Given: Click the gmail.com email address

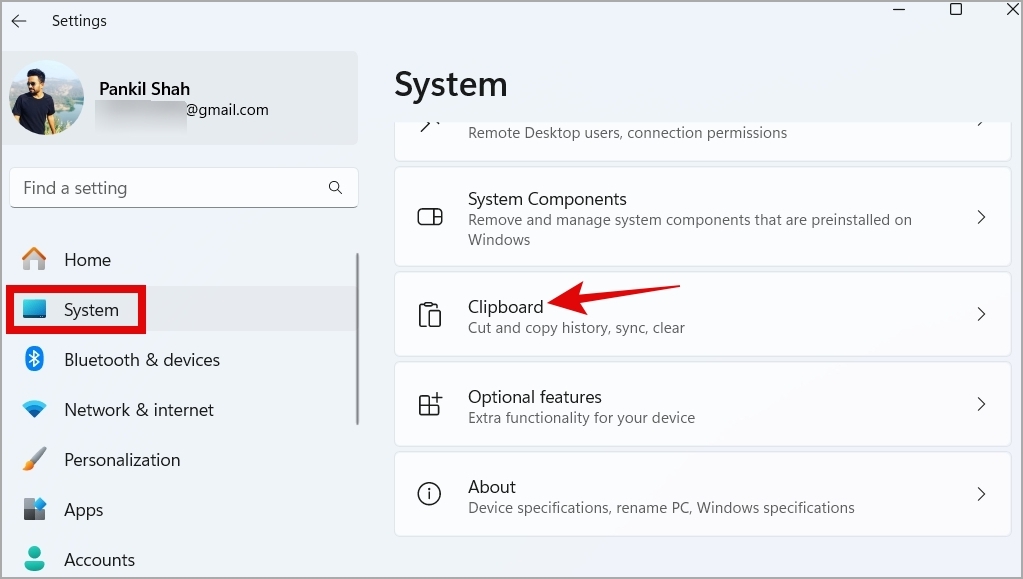Looking at the screenshot, I should (x=227, y=110).
